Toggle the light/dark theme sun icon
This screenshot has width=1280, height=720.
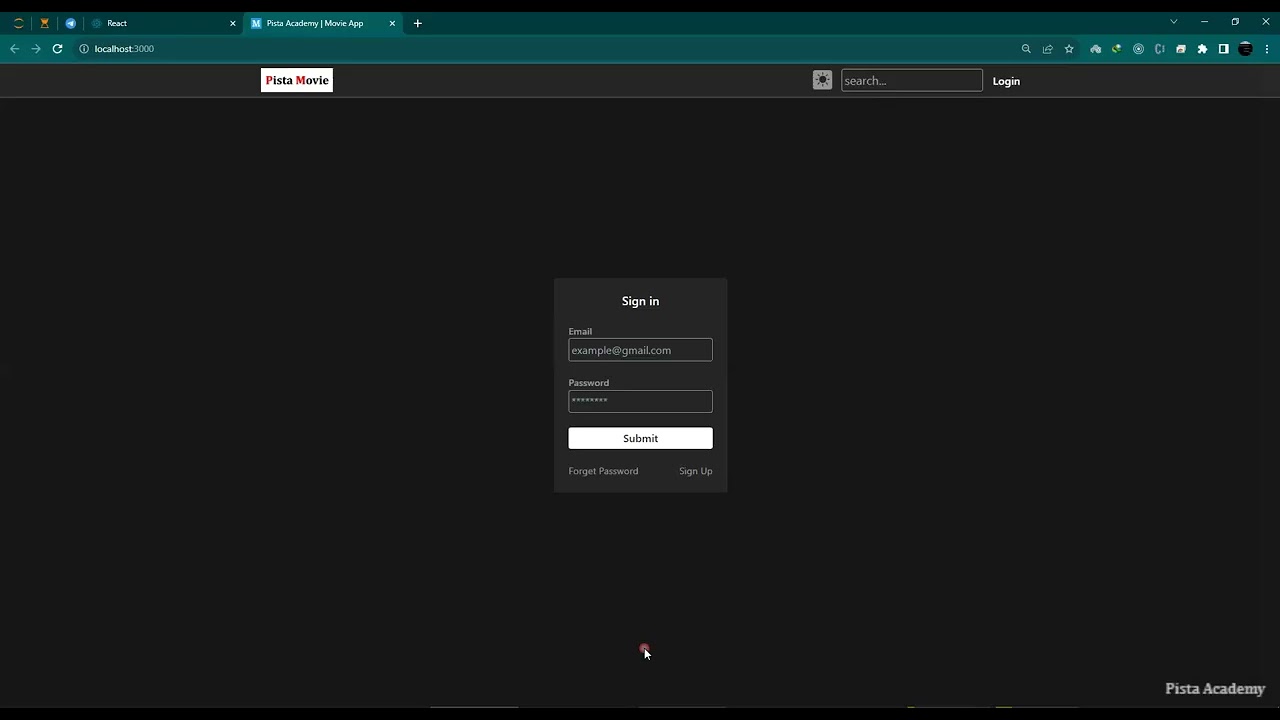822,80
